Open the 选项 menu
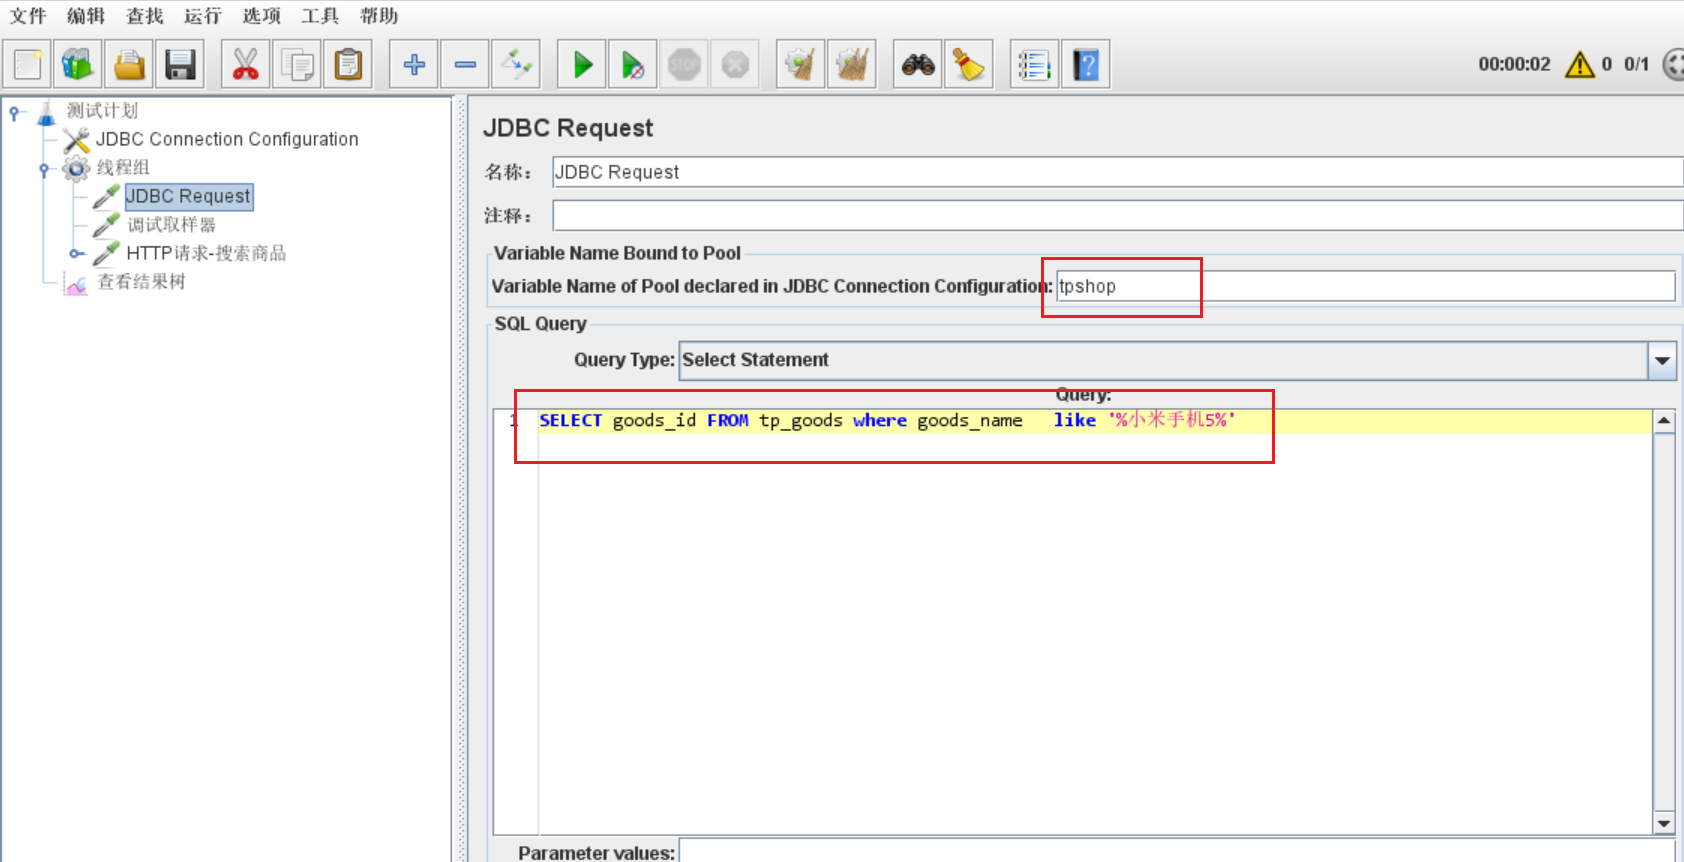Viewport: 1684px width, 862px height. (262, 16)
